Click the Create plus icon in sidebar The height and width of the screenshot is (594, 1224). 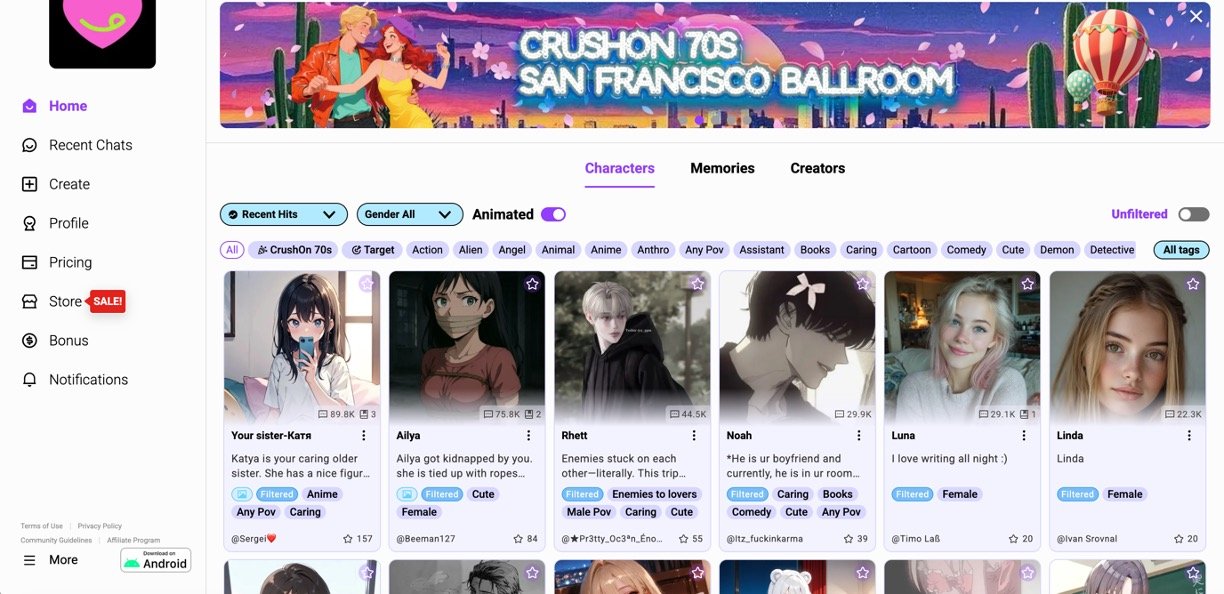pos(30,184)
